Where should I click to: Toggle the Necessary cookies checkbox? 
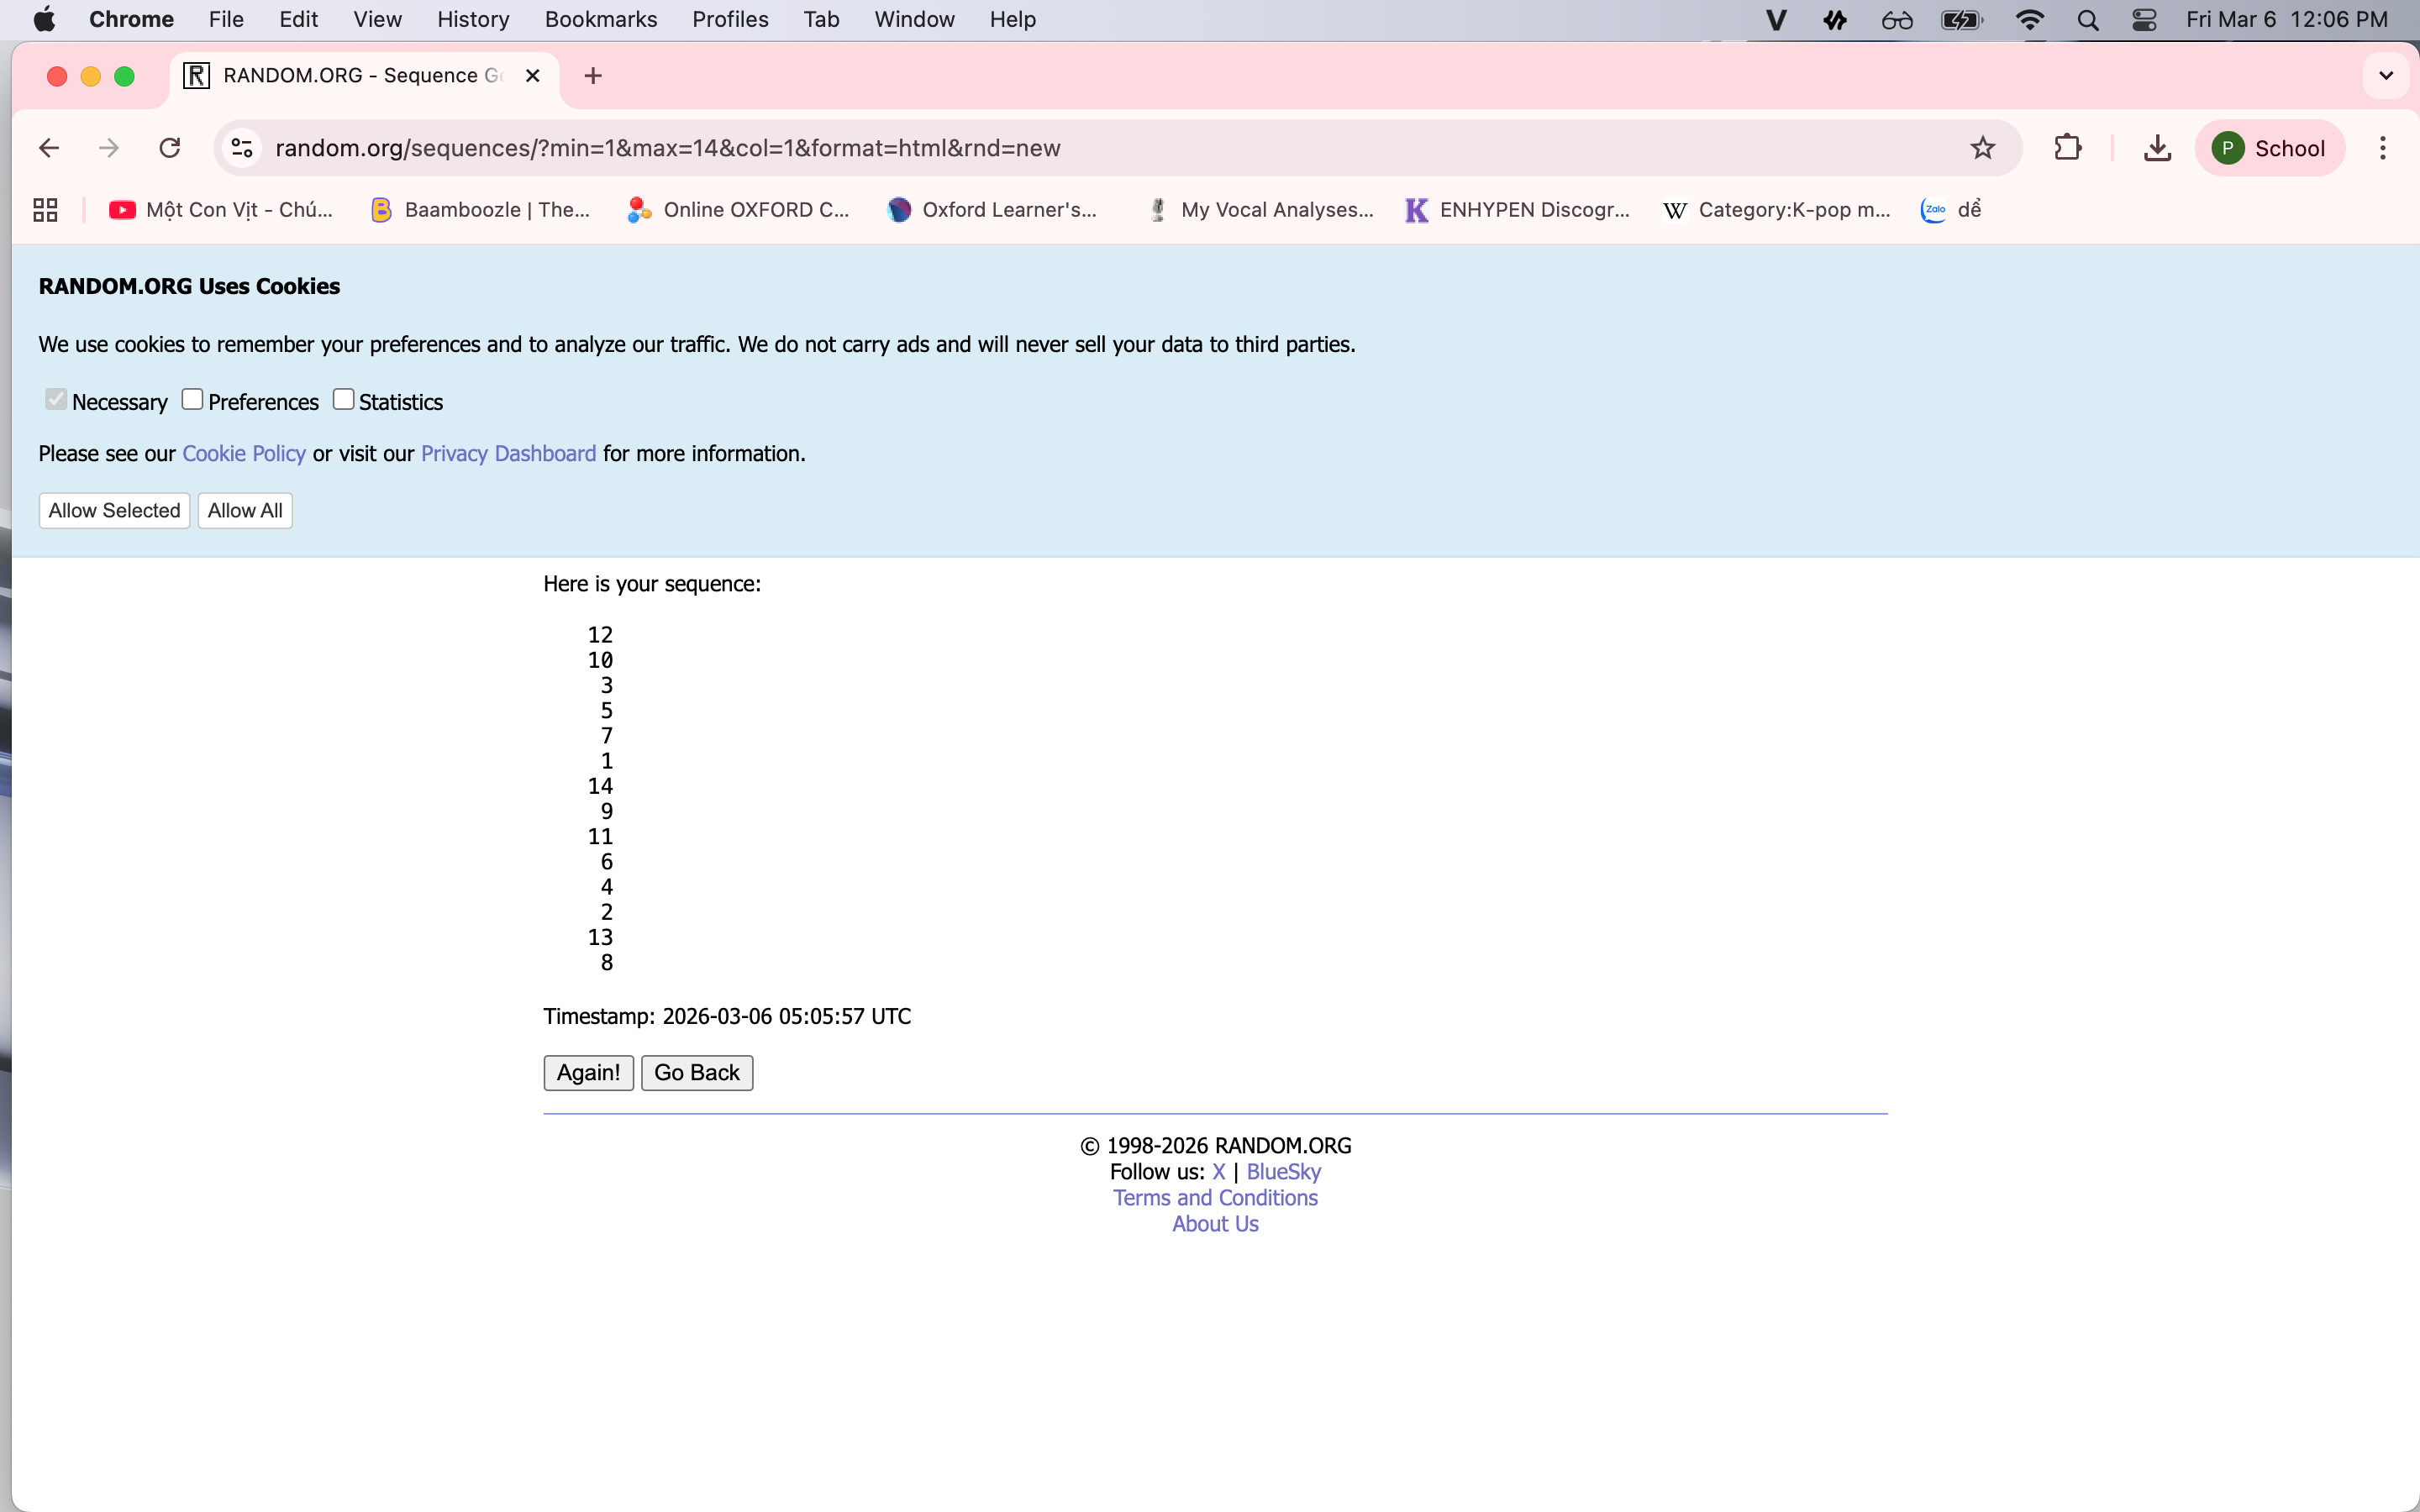(x=56, y=400)
